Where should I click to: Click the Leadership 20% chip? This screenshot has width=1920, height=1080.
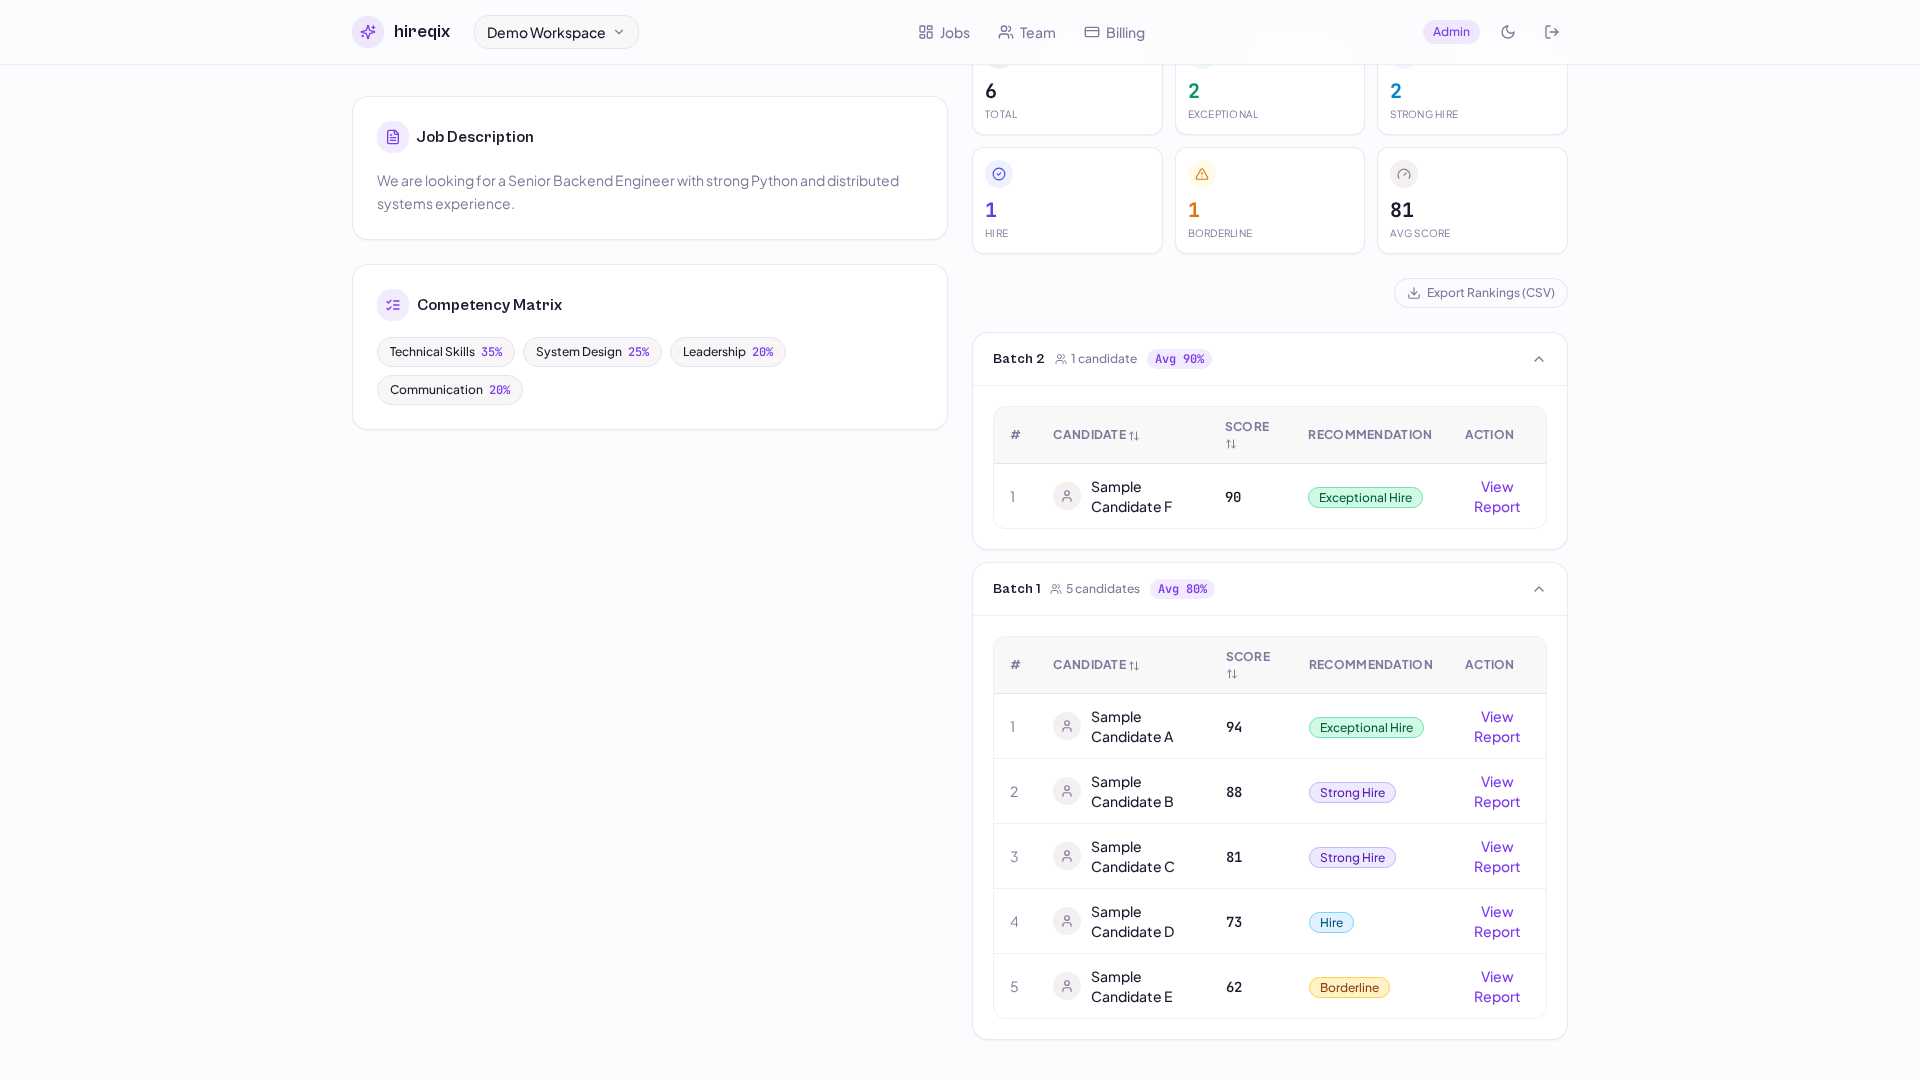pos(728,352)
